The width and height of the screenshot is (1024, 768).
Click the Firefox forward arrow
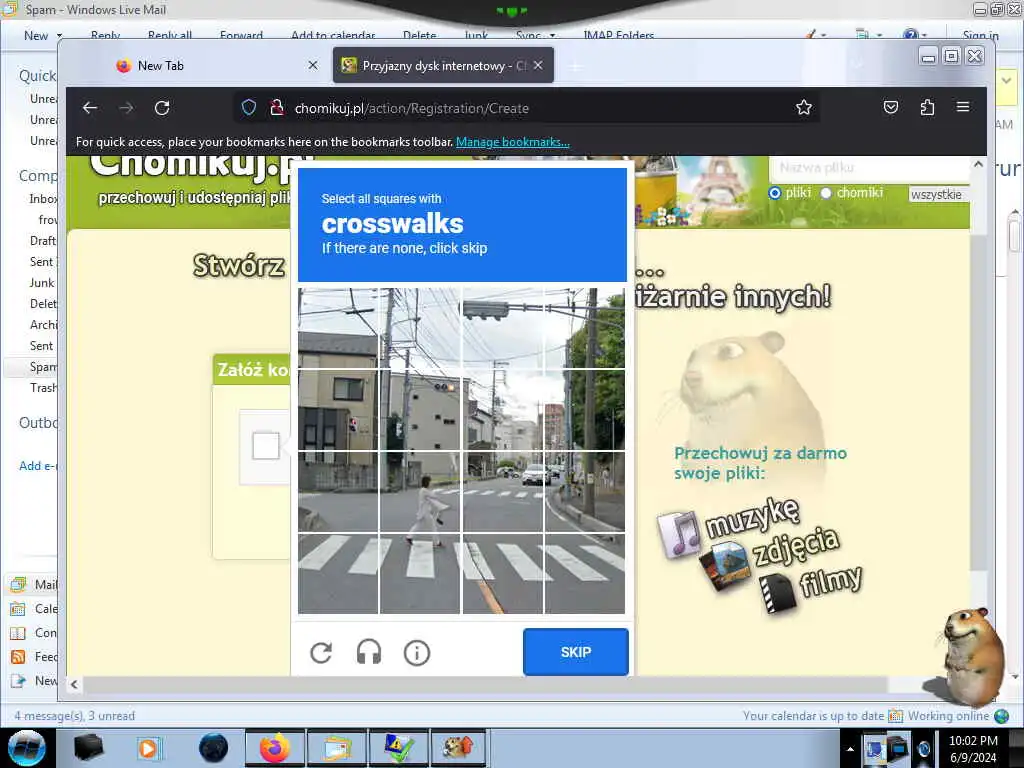126,108
